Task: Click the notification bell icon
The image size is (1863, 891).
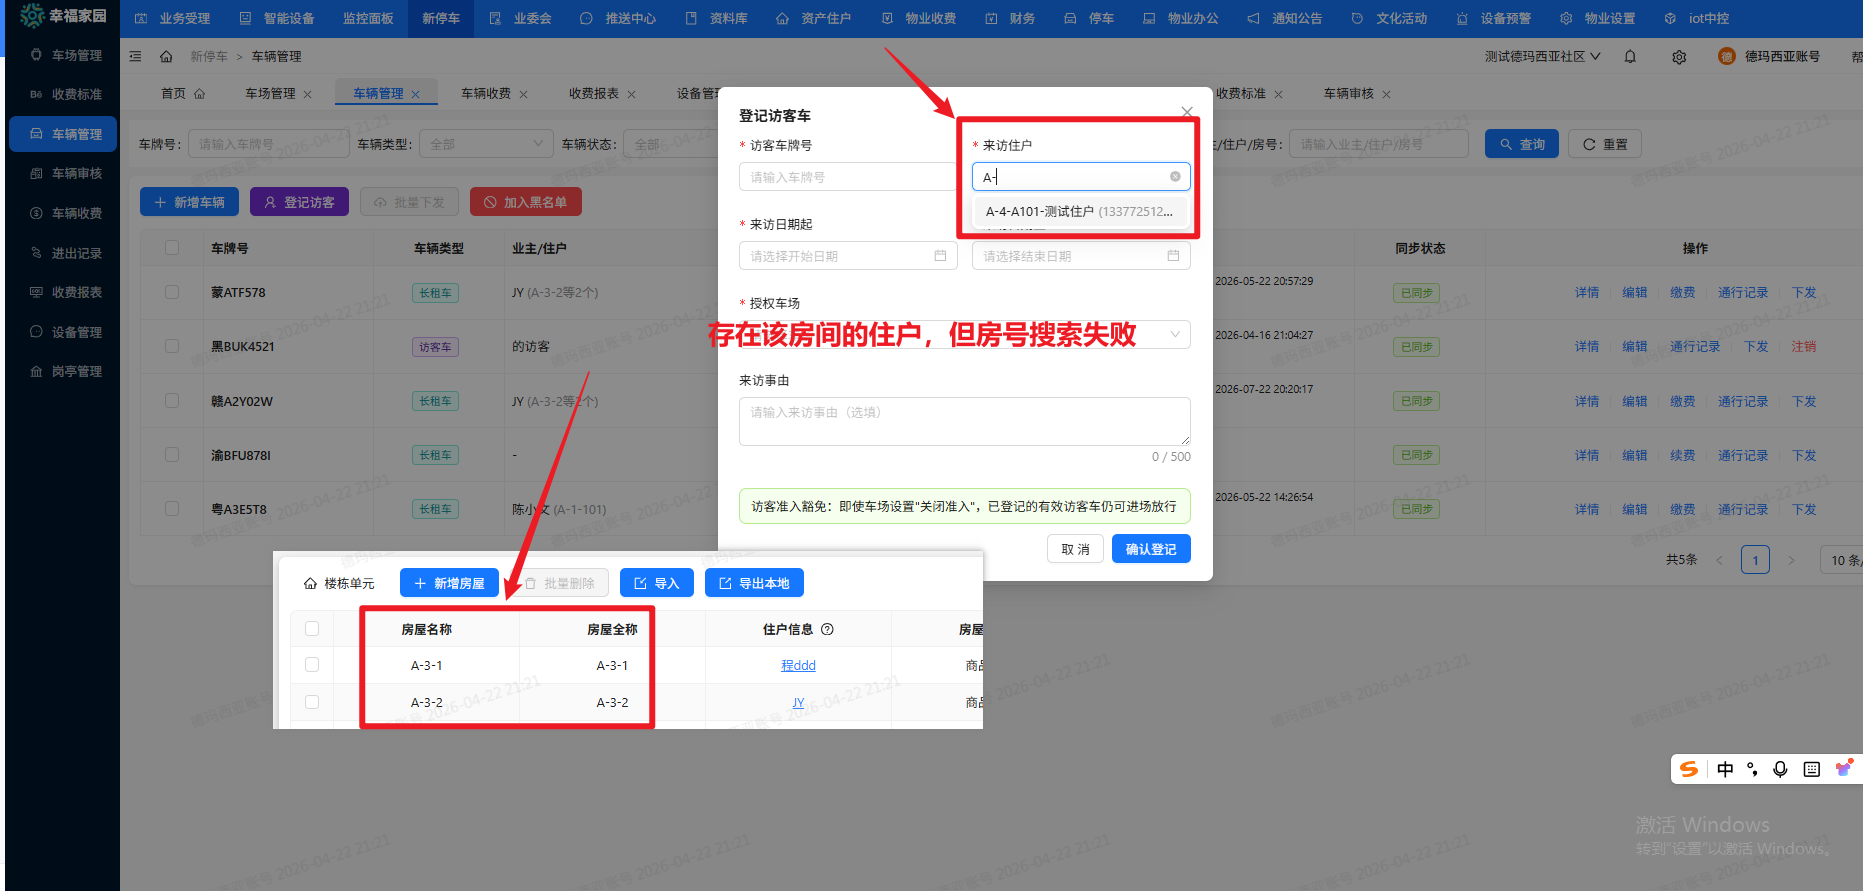Action: [x=1630, y=57]
